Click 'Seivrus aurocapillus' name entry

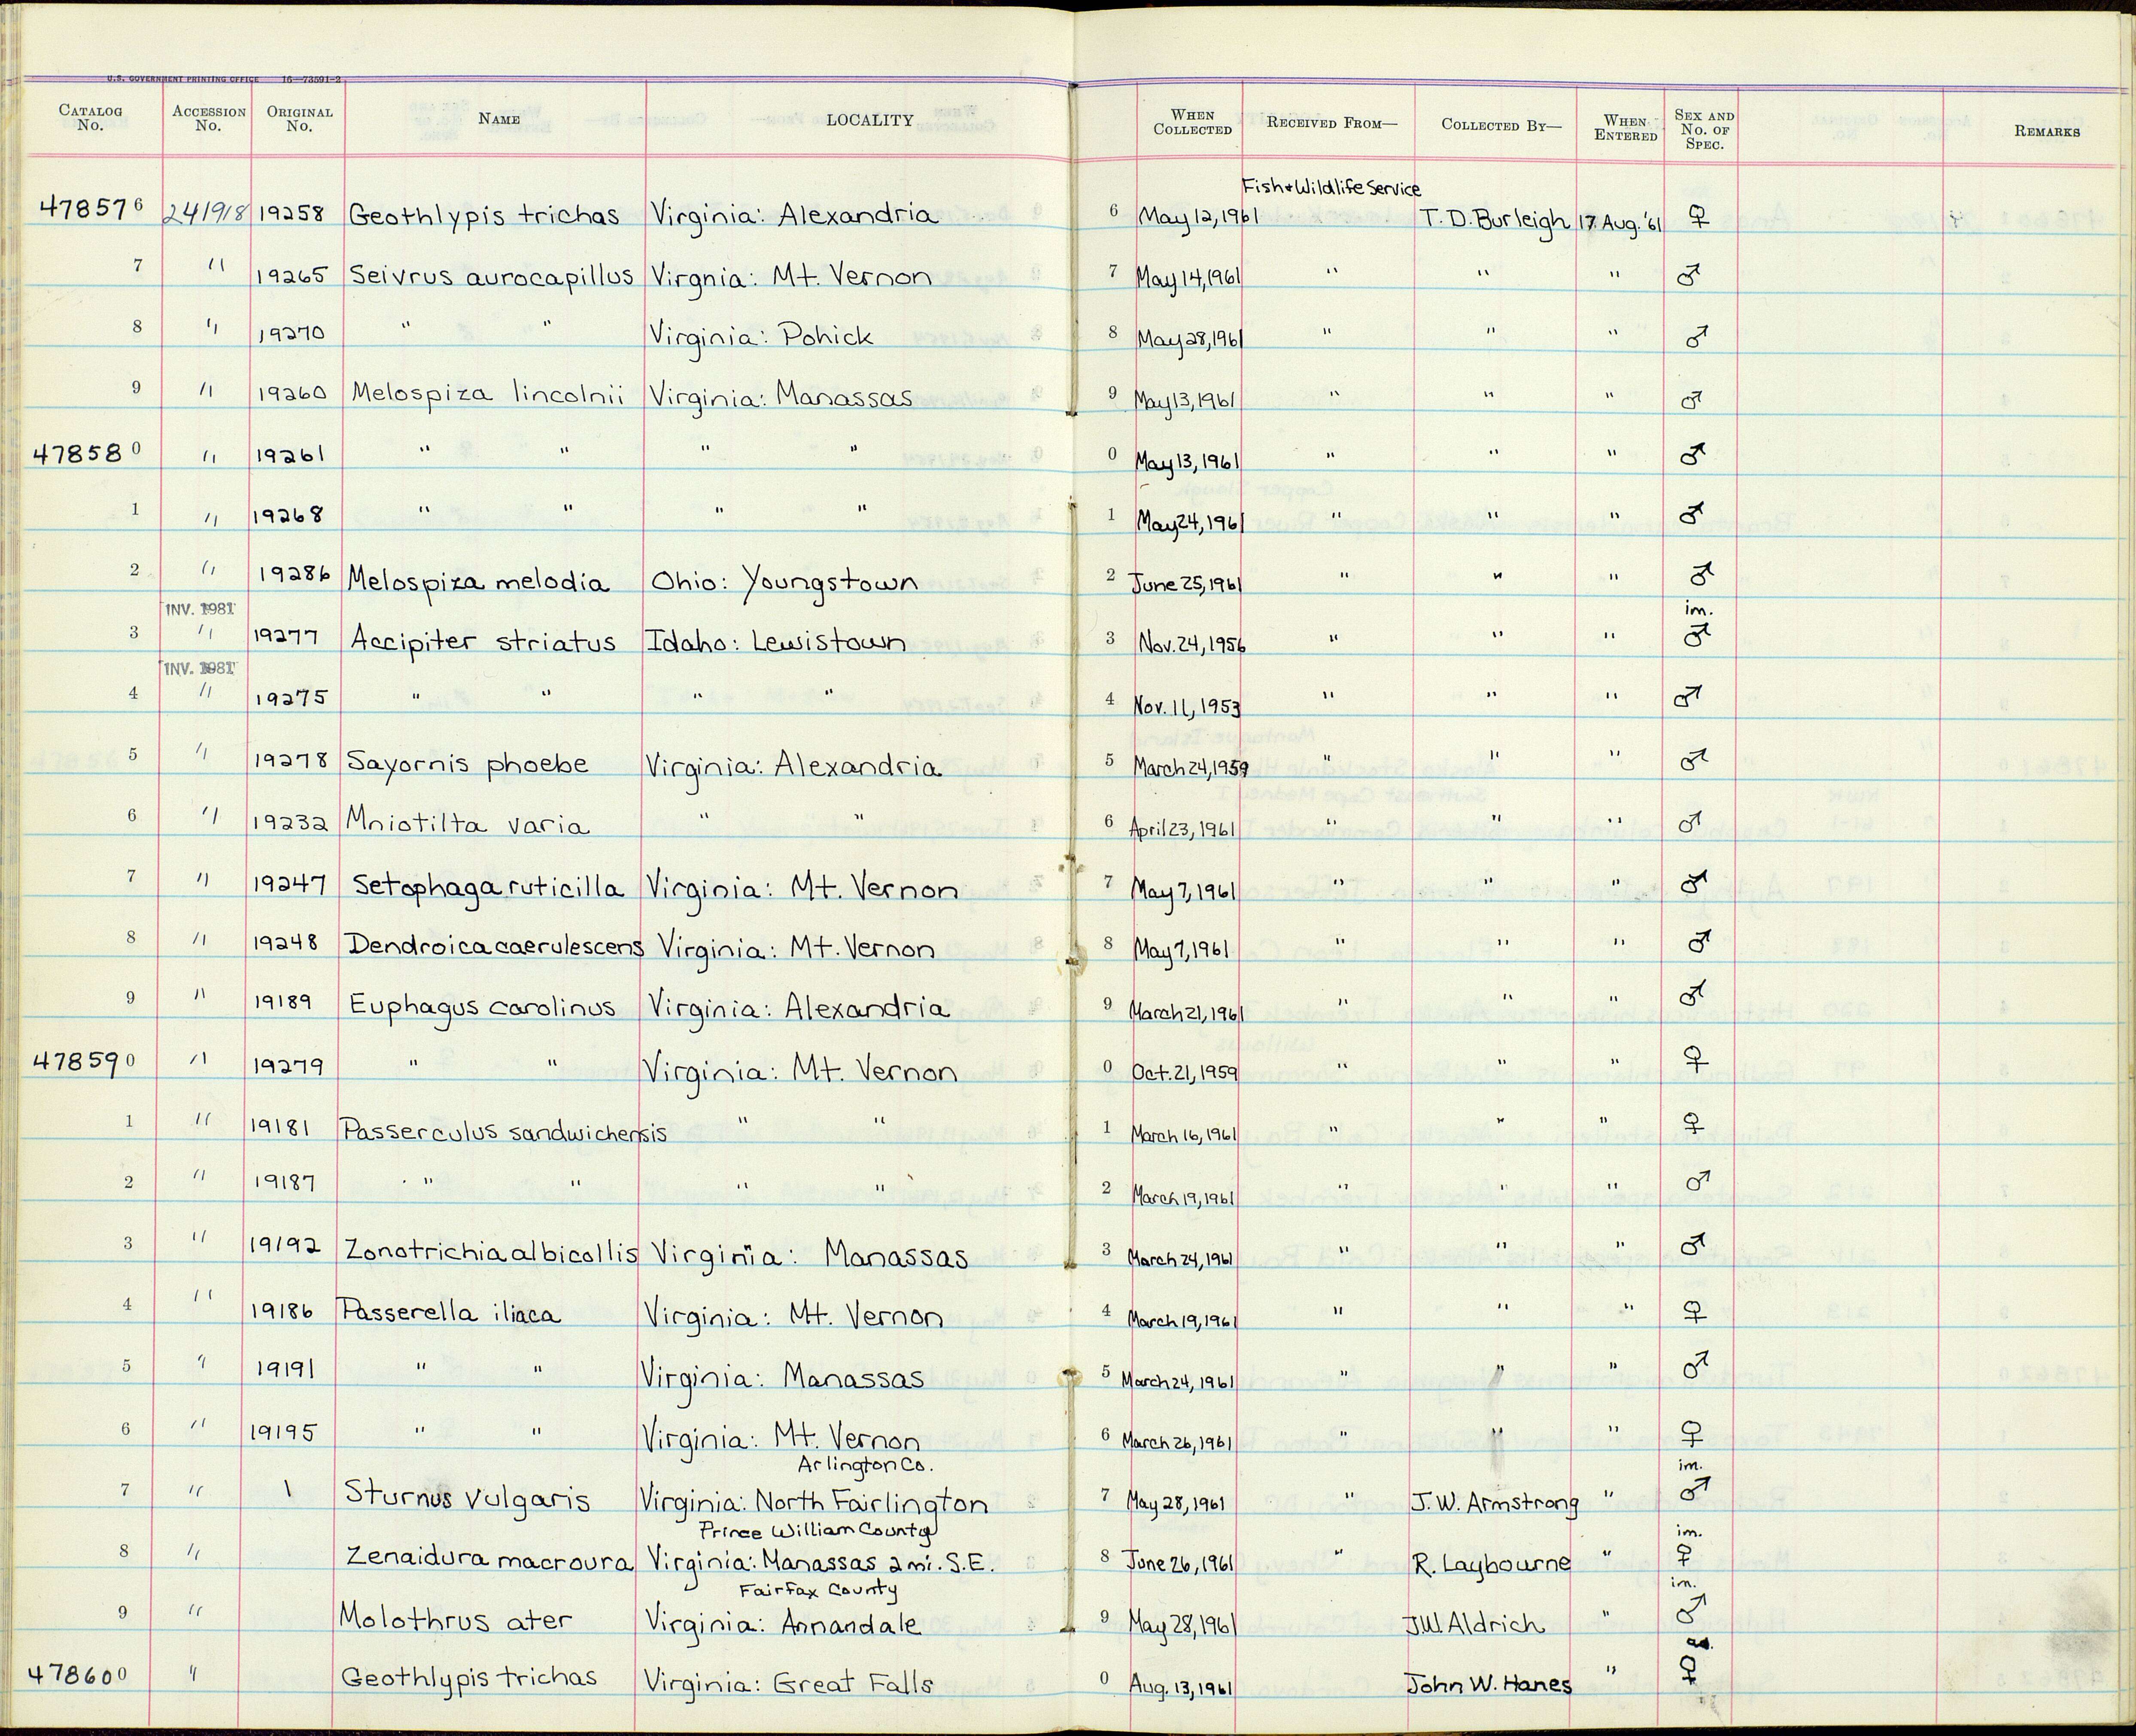[x=491, y=275]
